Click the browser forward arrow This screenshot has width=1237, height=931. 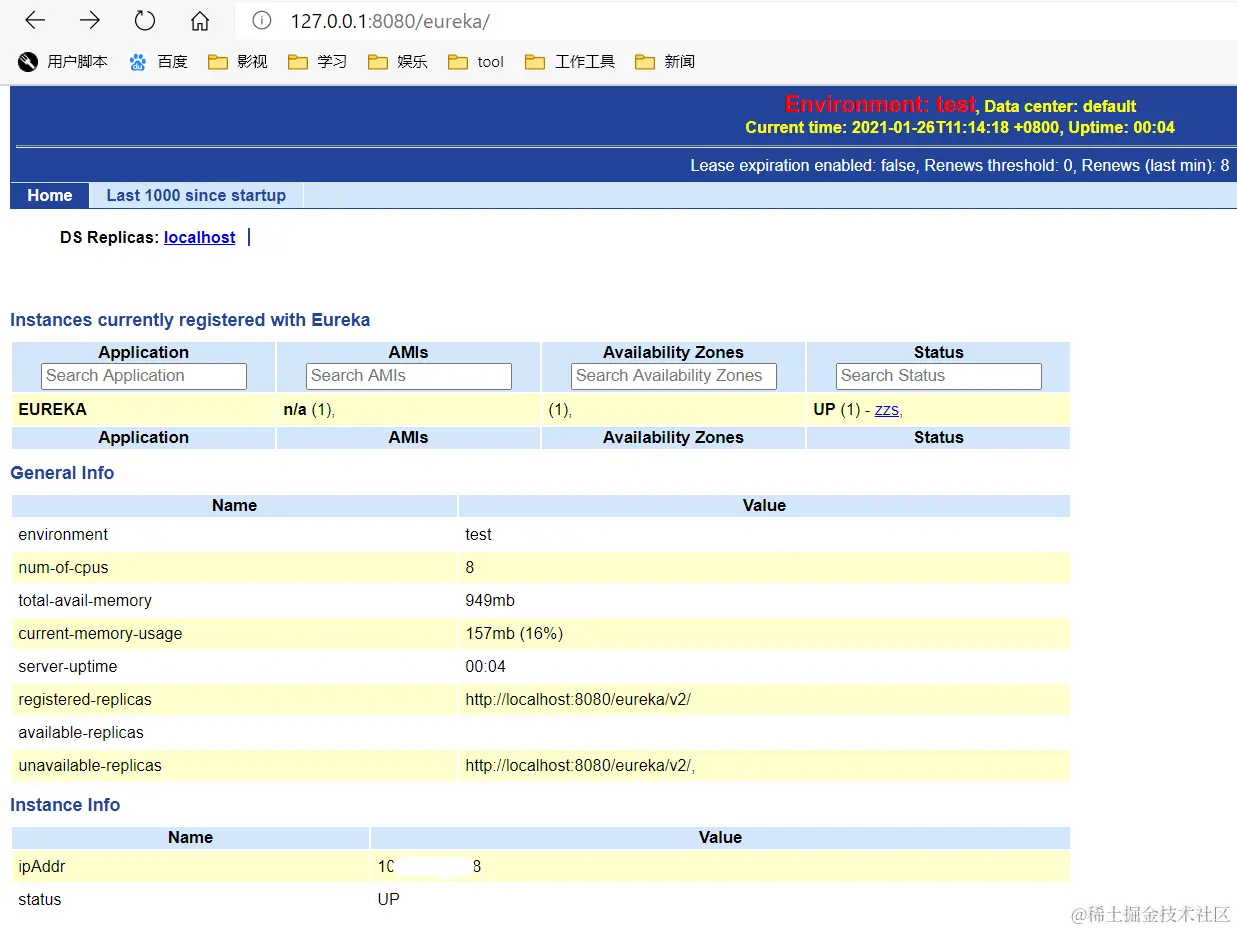point(90,20)
